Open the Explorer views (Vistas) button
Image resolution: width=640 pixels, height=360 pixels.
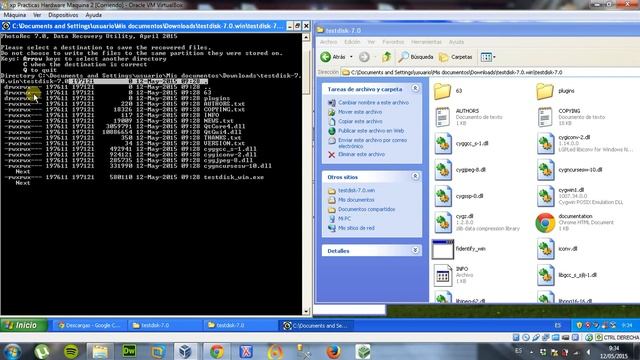[x=486, y=57]
